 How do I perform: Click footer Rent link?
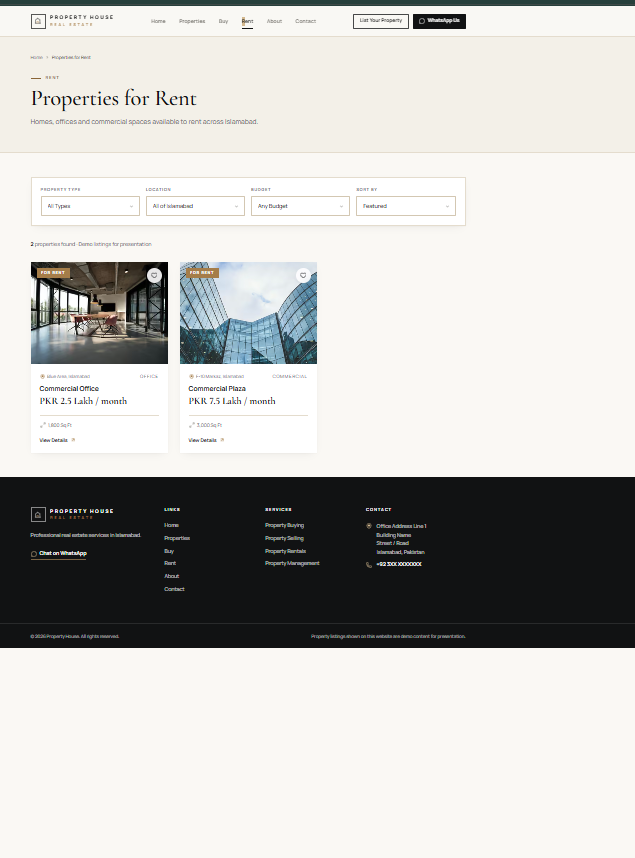pyautogui.click(x=170, y=563)
